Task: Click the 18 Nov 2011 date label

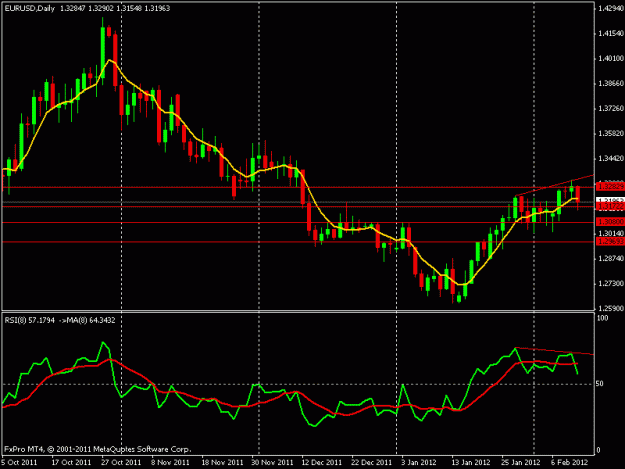Action: point(222,463)
